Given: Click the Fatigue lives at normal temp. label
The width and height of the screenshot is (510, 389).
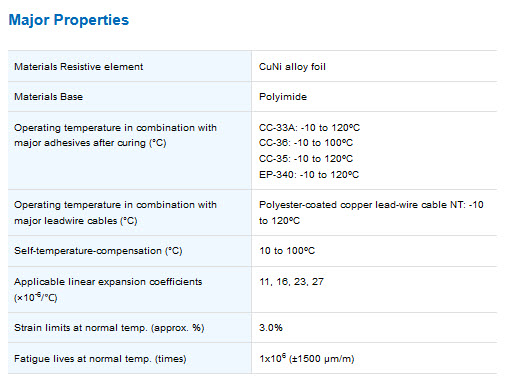Looking at the screenshot, I should point(100,359).
